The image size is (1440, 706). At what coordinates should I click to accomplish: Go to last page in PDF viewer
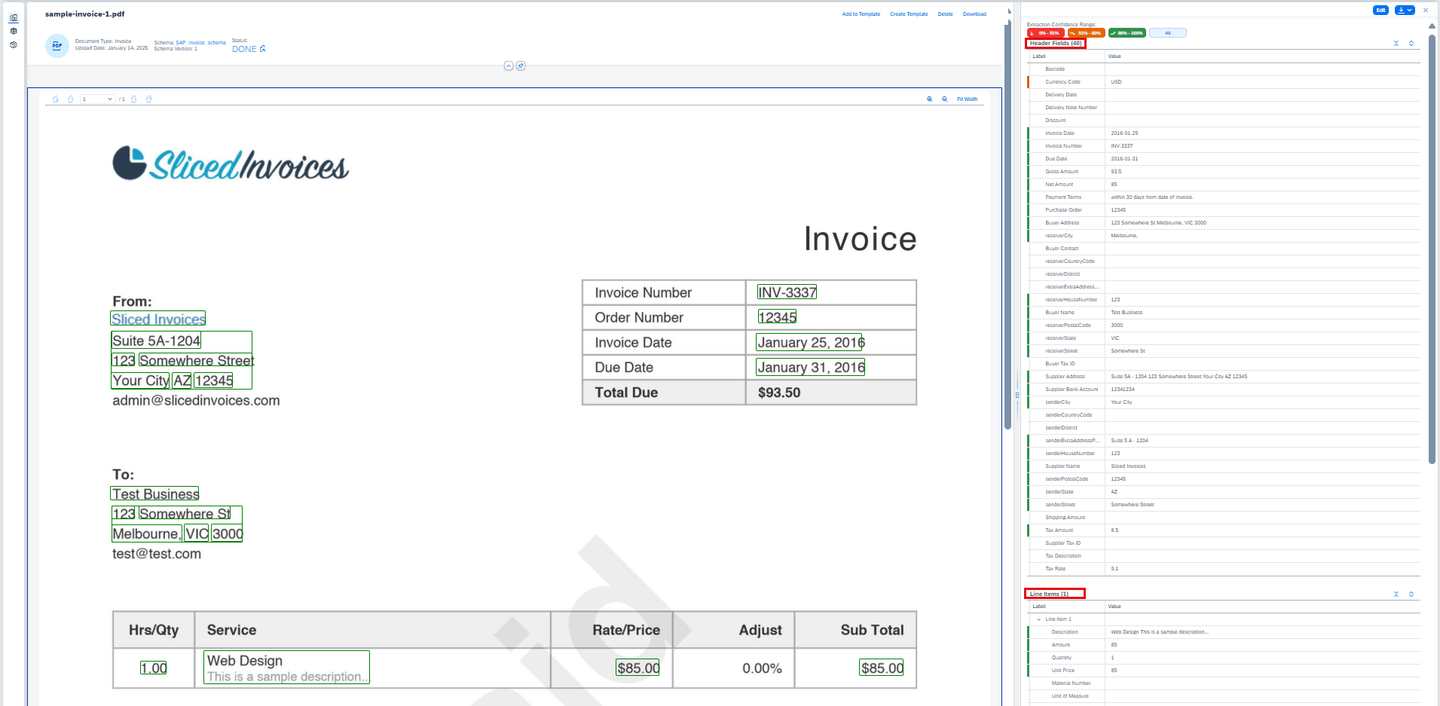(x=149, y=99)
